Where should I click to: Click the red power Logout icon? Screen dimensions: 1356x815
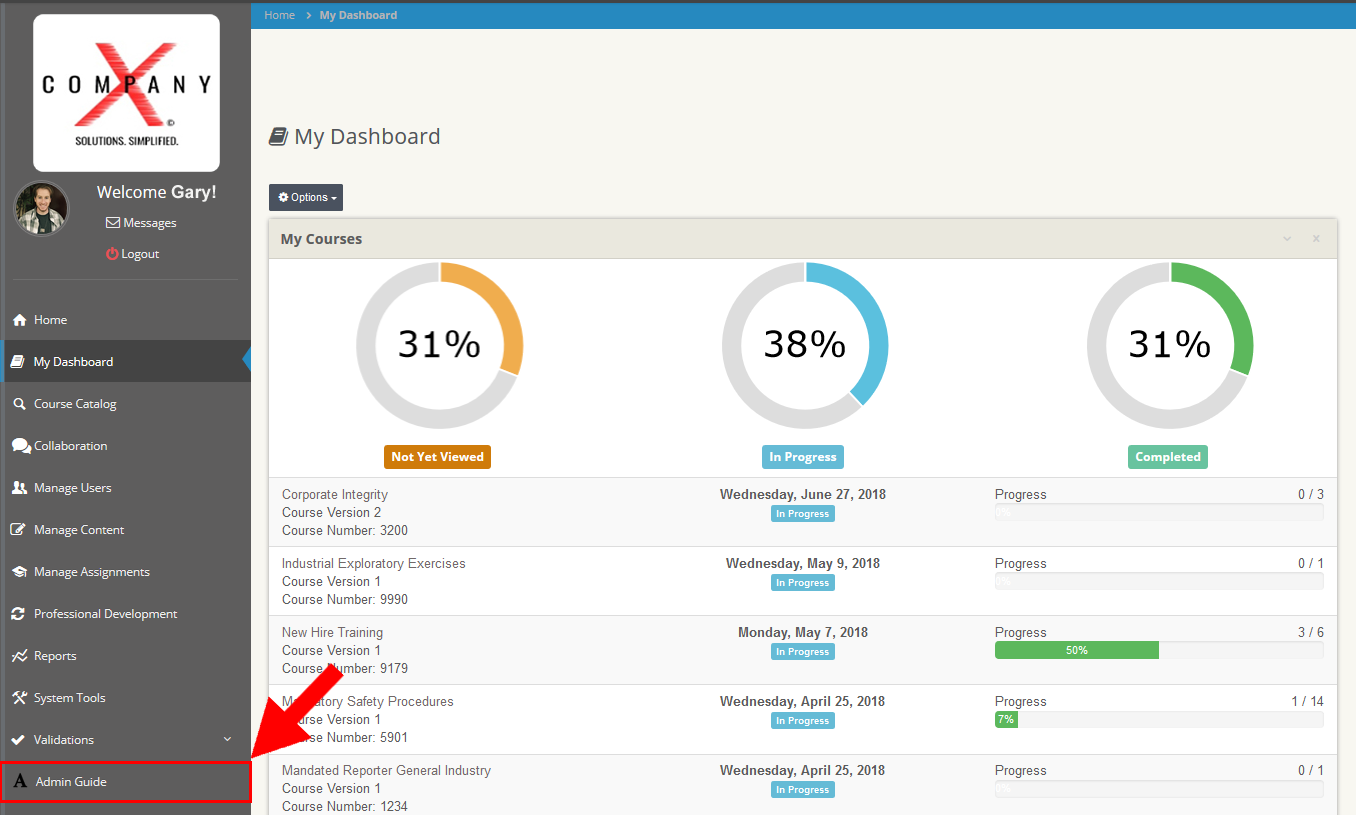112,254
